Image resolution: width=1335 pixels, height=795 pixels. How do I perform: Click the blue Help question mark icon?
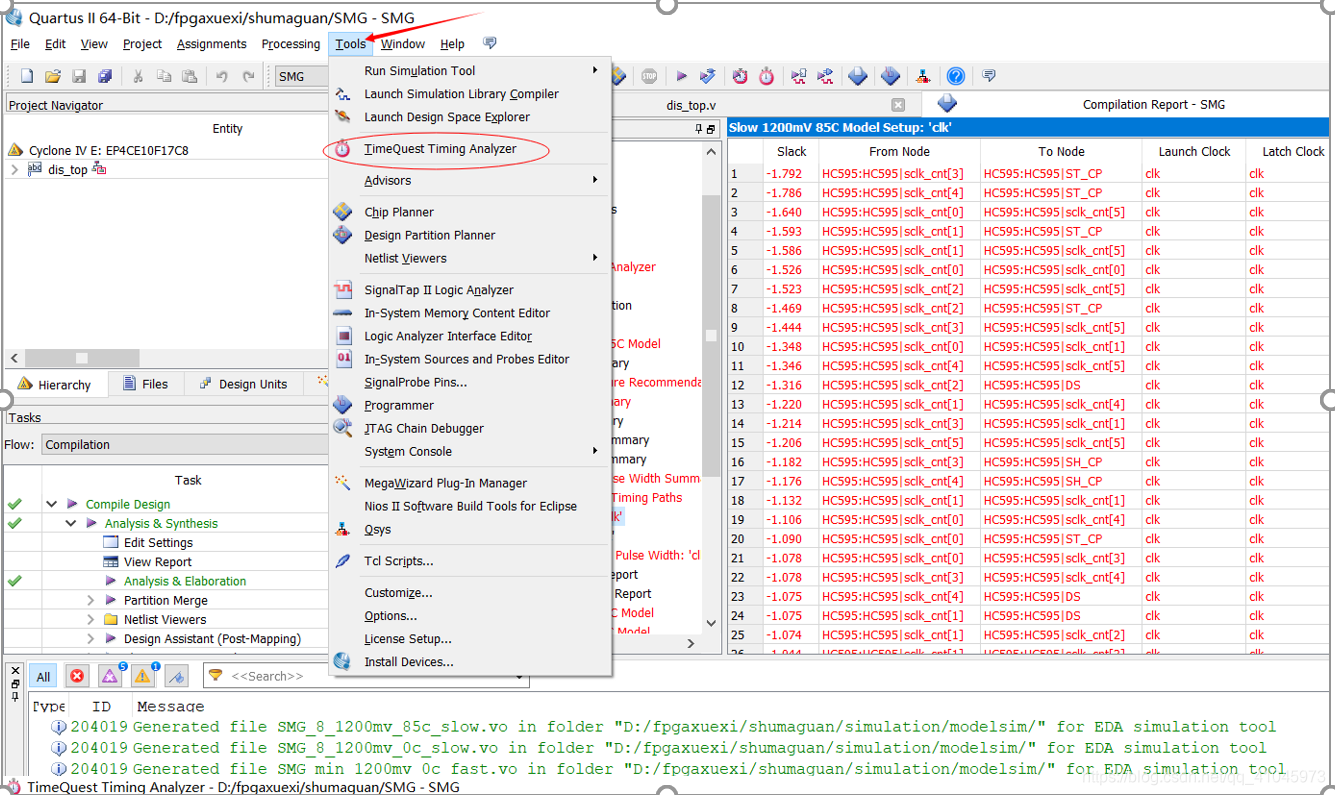click(956, 76)
